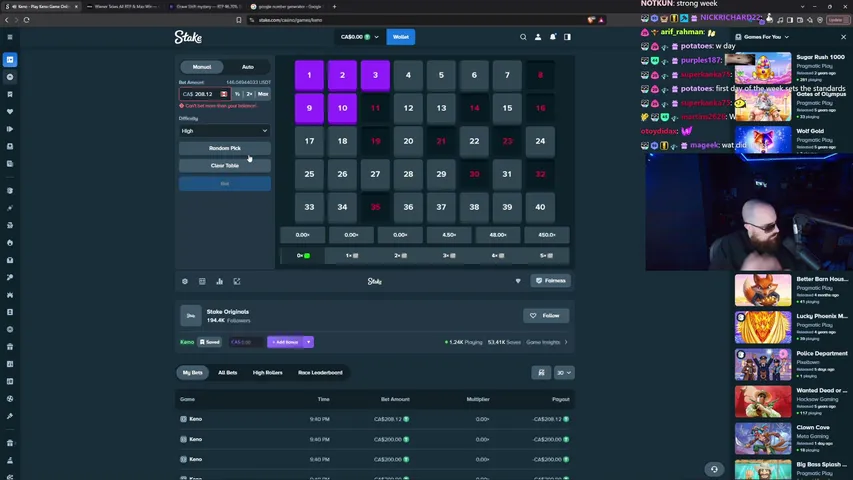Open a new browser tab
This screenshot has height=480, width=853.
click(334, 7)
